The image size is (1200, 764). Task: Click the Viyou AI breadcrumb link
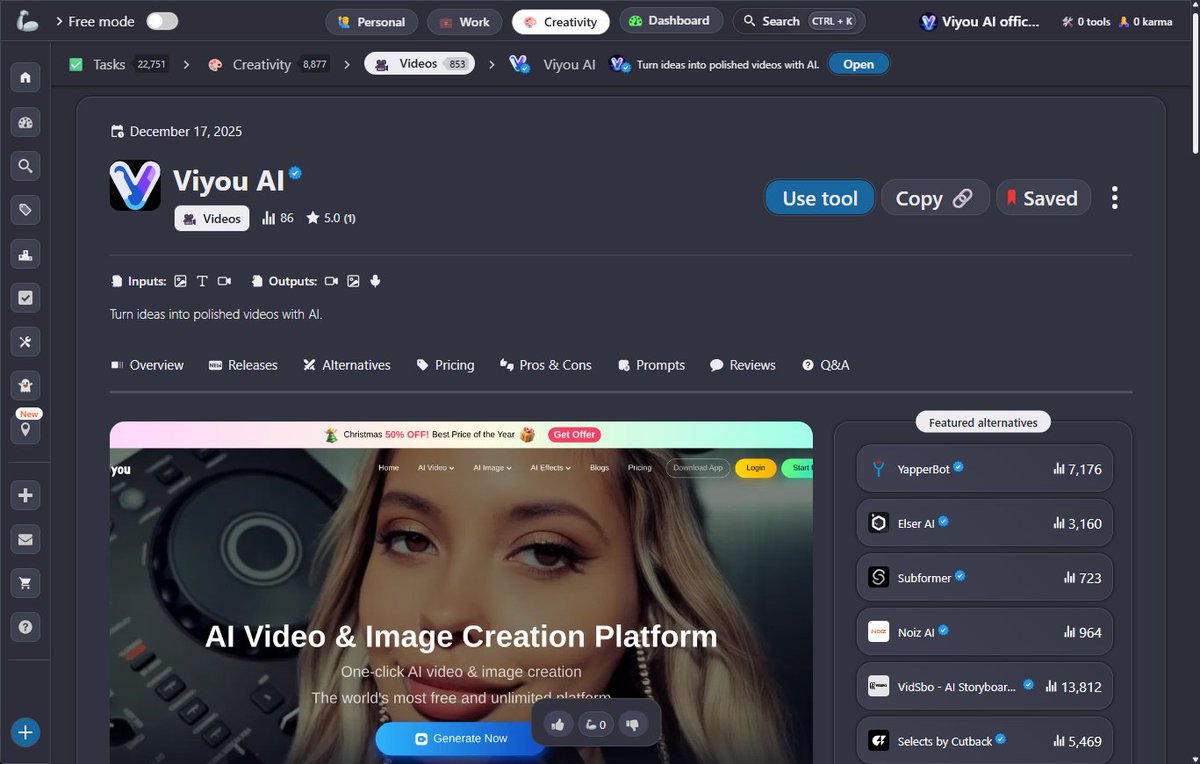(x=569, y=64)
